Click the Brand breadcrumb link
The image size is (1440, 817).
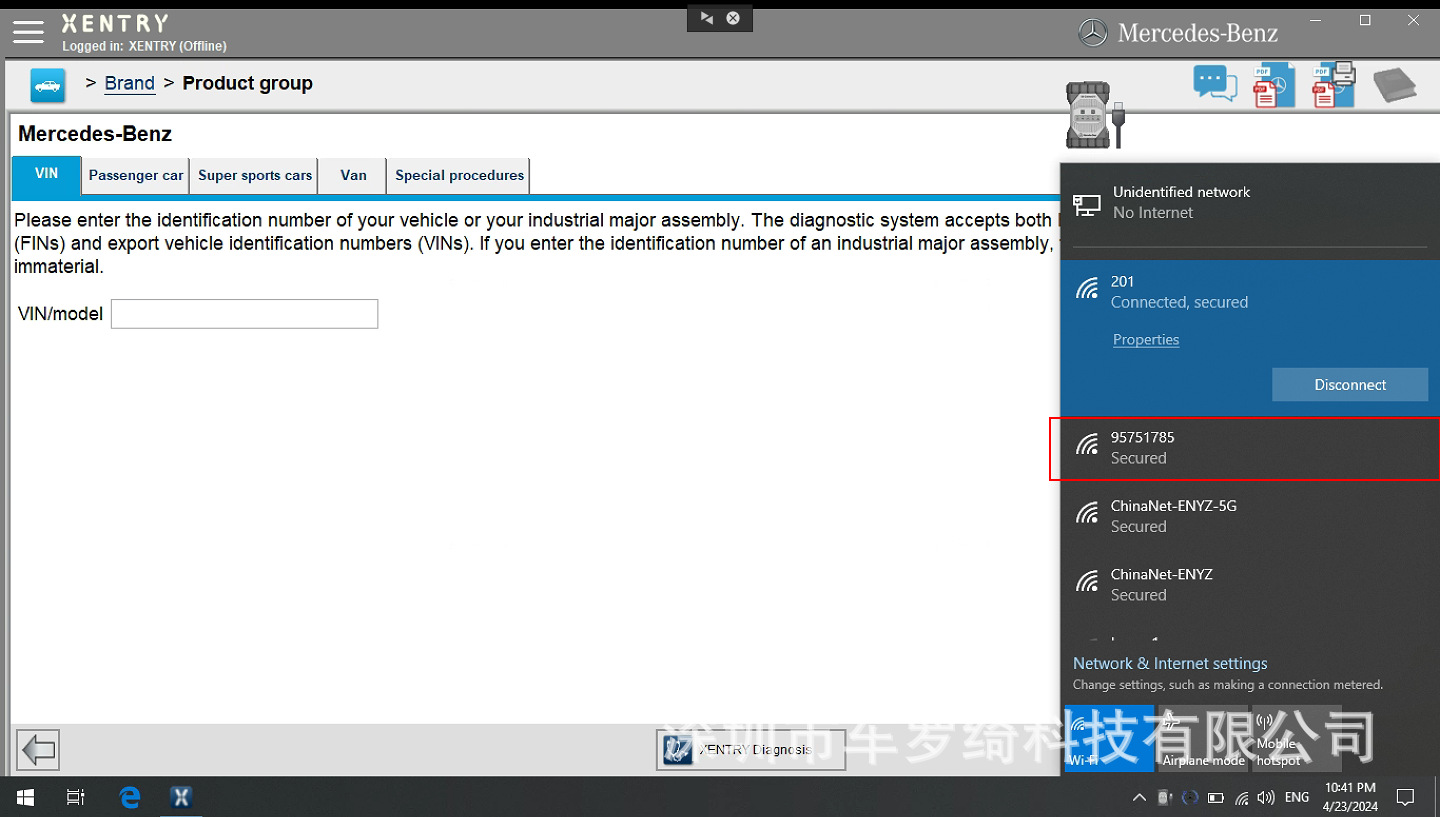click(130, 83)
